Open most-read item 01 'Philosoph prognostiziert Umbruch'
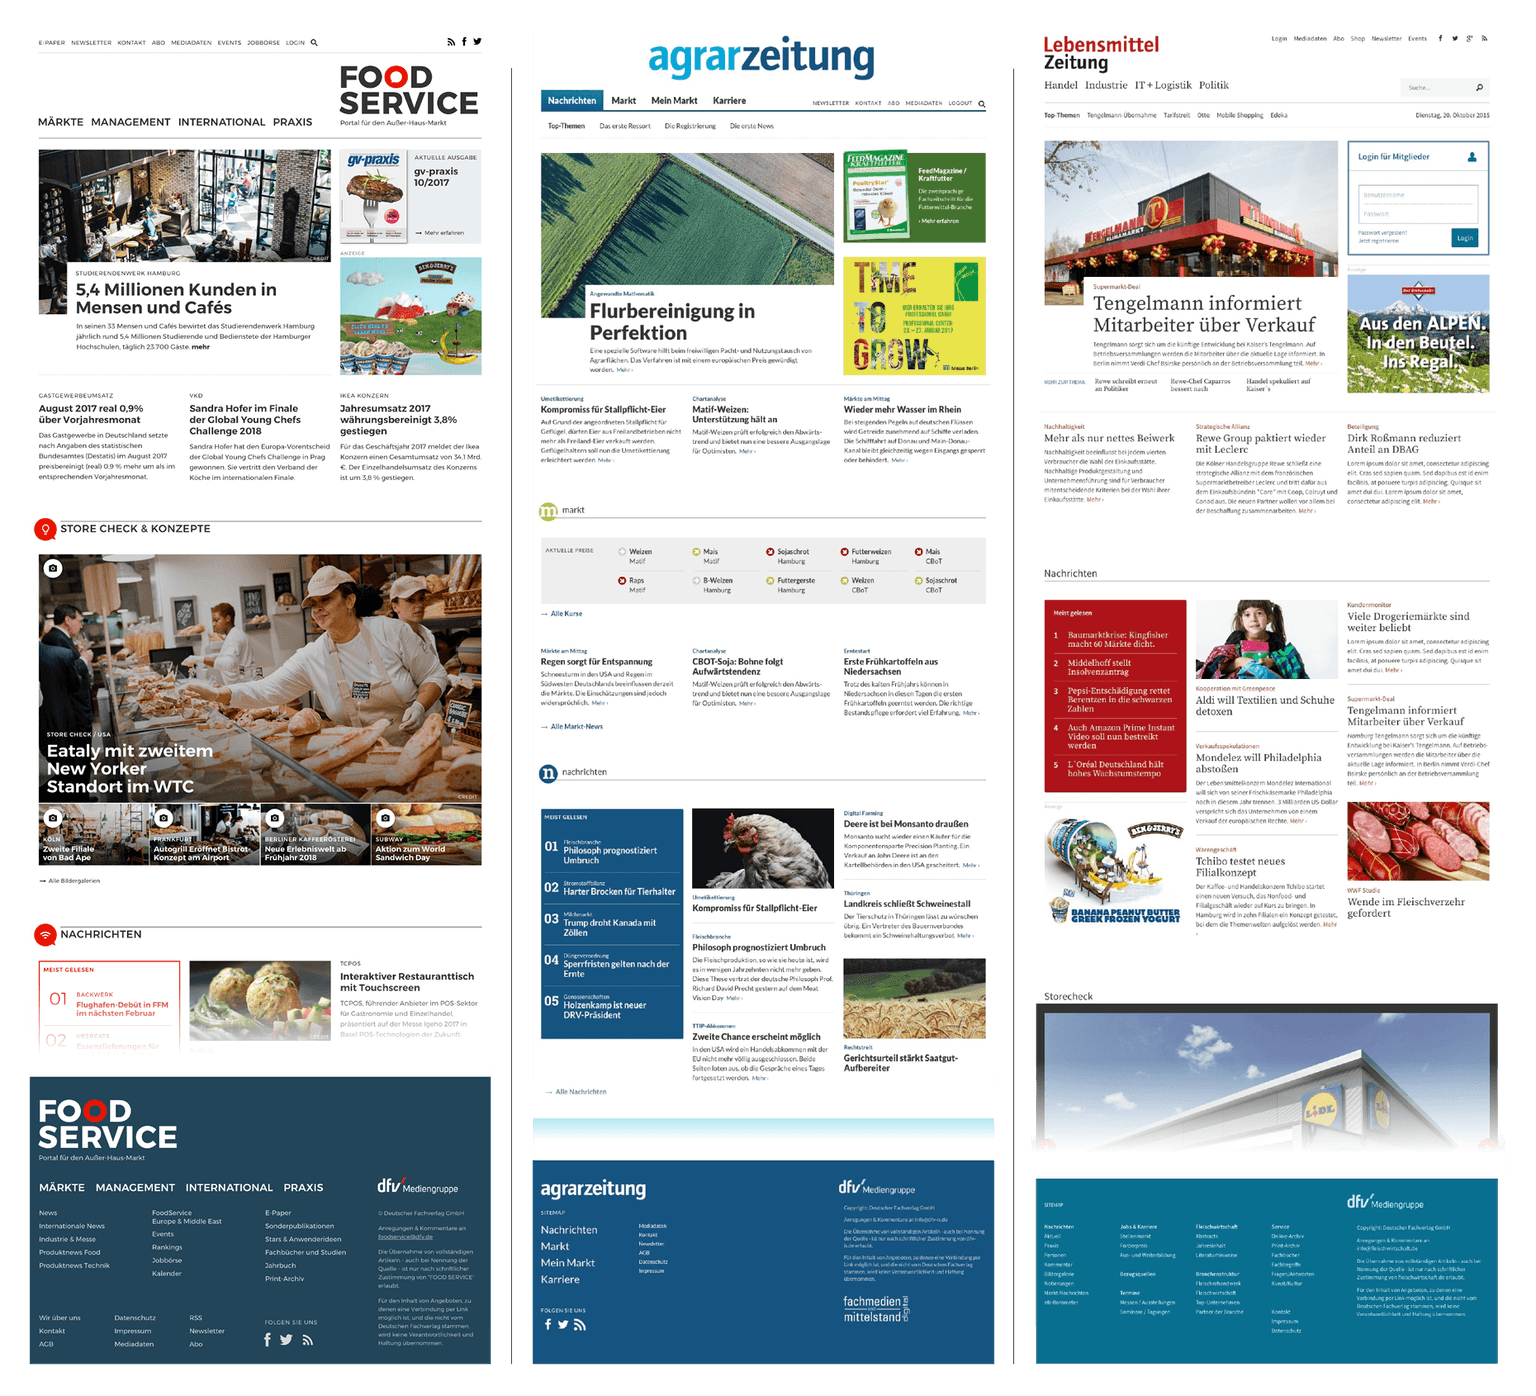The width and height of the screenshot is (1536, 1396). coord(610,856)
